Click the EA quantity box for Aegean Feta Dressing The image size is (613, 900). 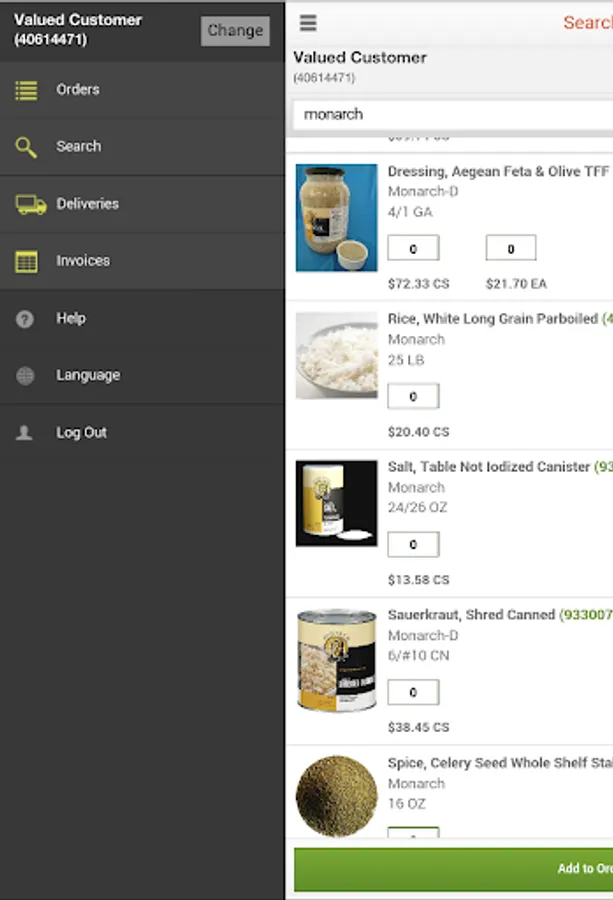tap(511, 249)
